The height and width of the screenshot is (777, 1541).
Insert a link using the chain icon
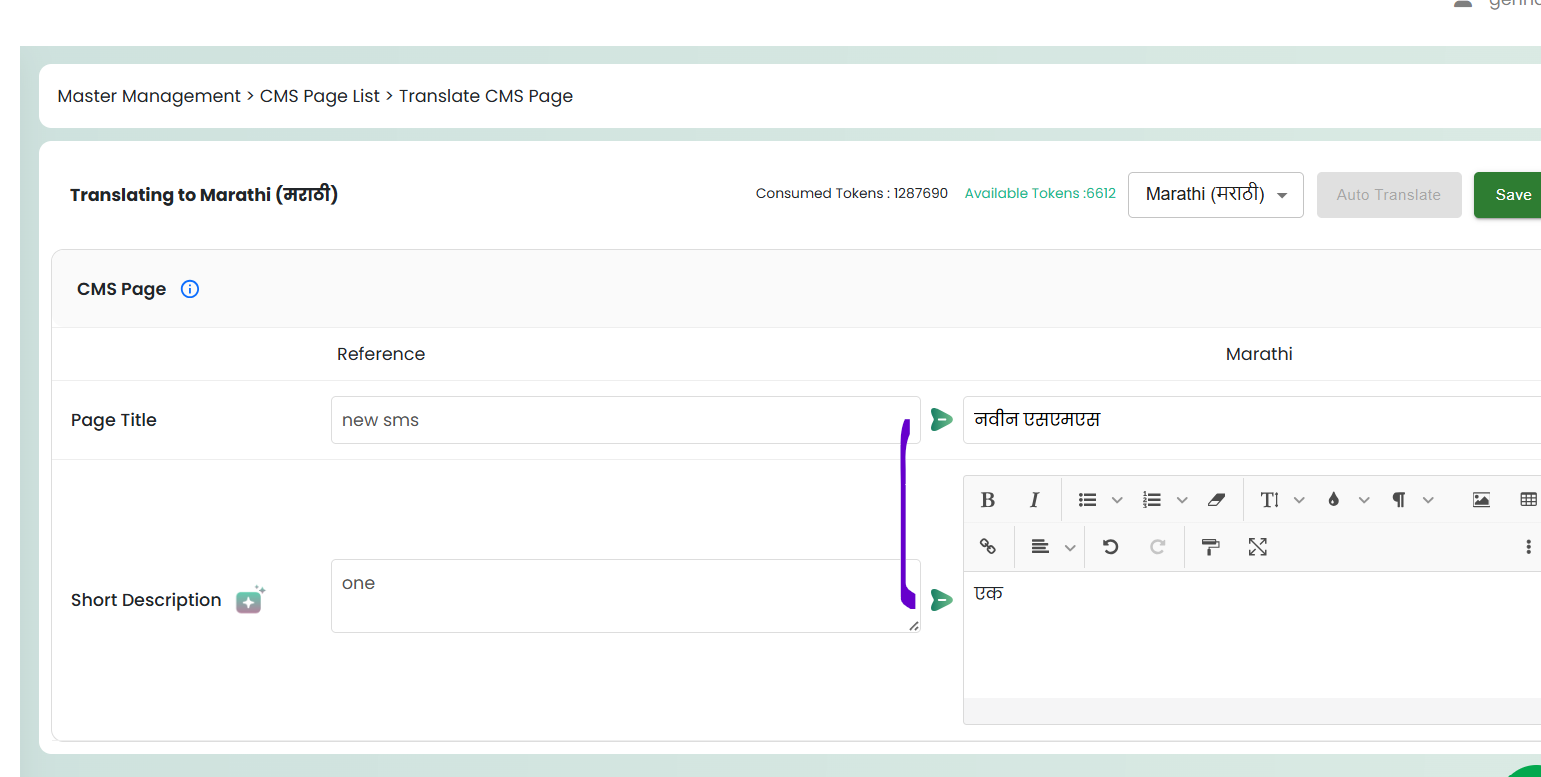tap(988, 547)
